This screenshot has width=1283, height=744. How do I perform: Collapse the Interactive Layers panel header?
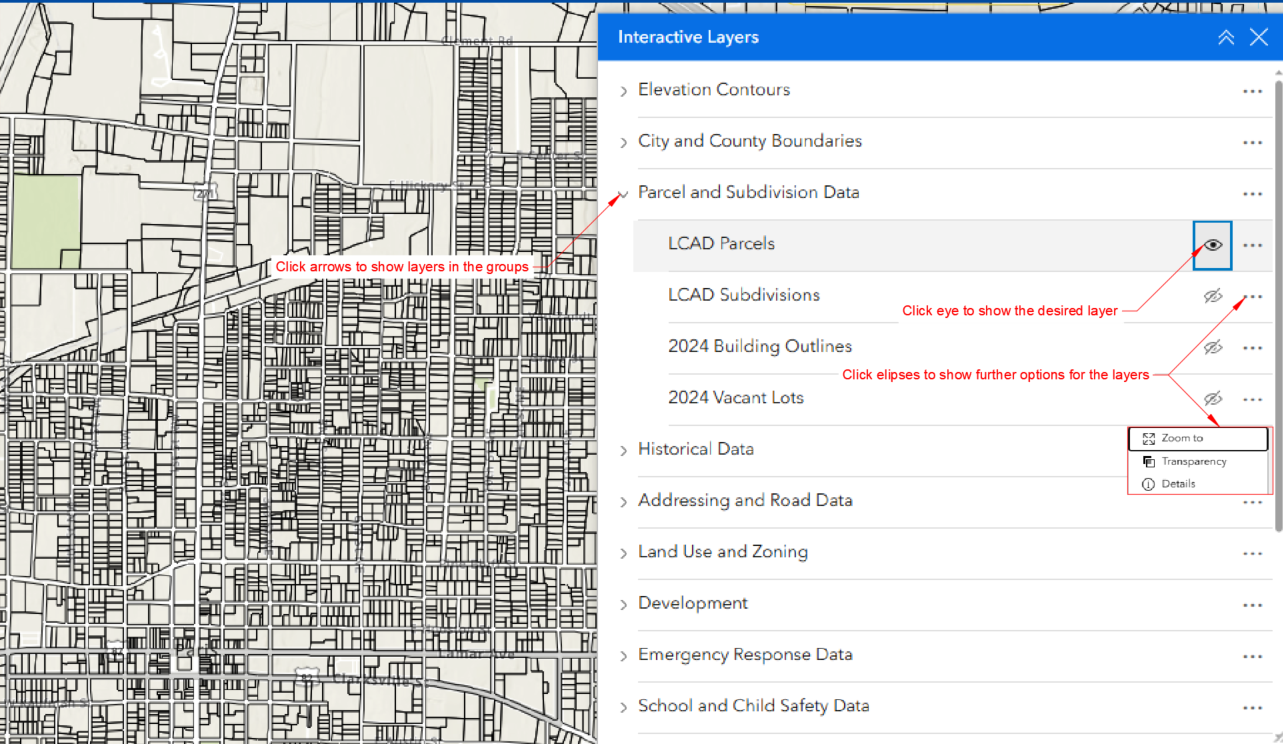point(1225,38)
